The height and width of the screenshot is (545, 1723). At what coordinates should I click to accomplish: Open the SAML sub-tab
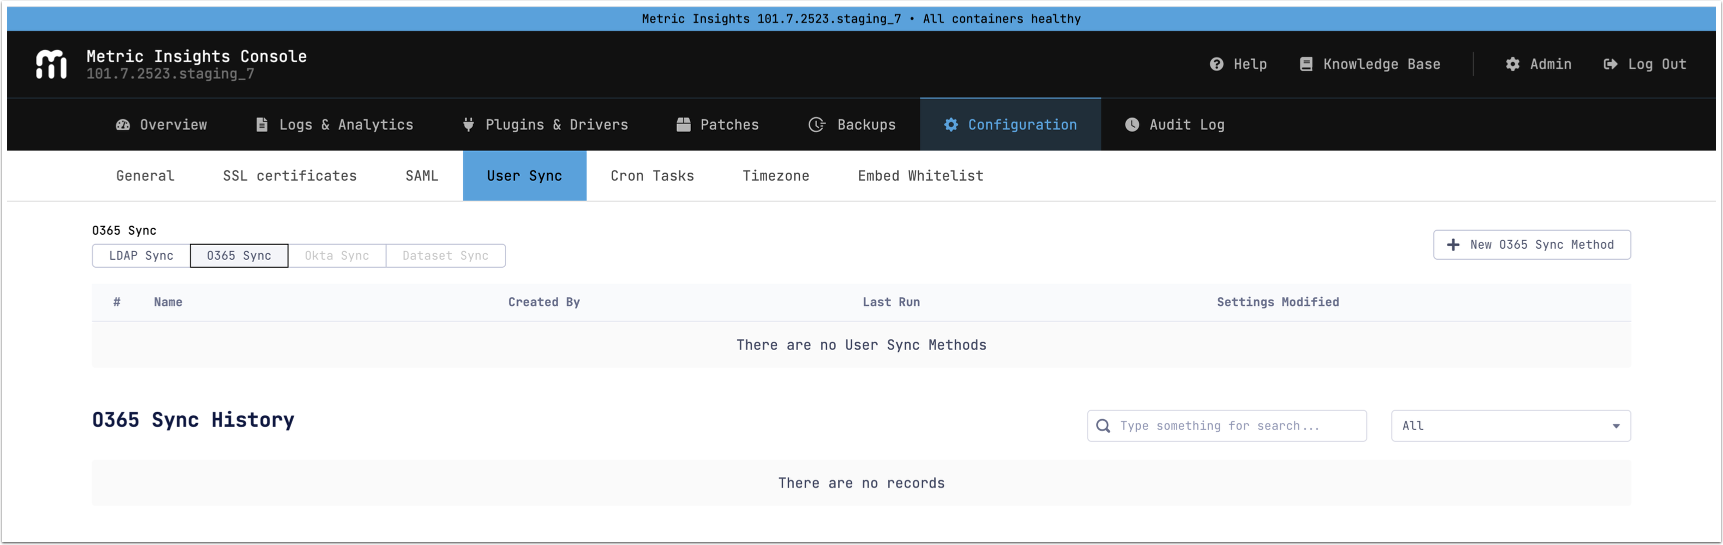pyautogui.click(x=422, y=176)
